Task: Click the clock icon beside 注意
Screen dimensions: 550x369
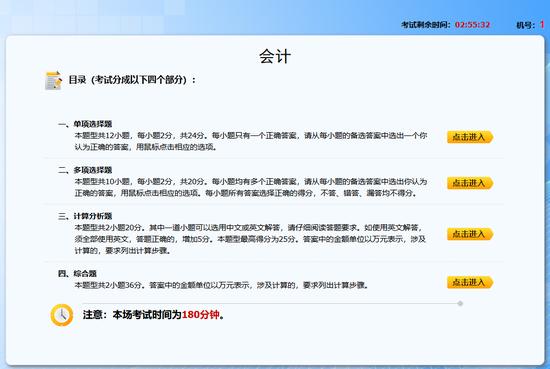Action: coord(62,315)
